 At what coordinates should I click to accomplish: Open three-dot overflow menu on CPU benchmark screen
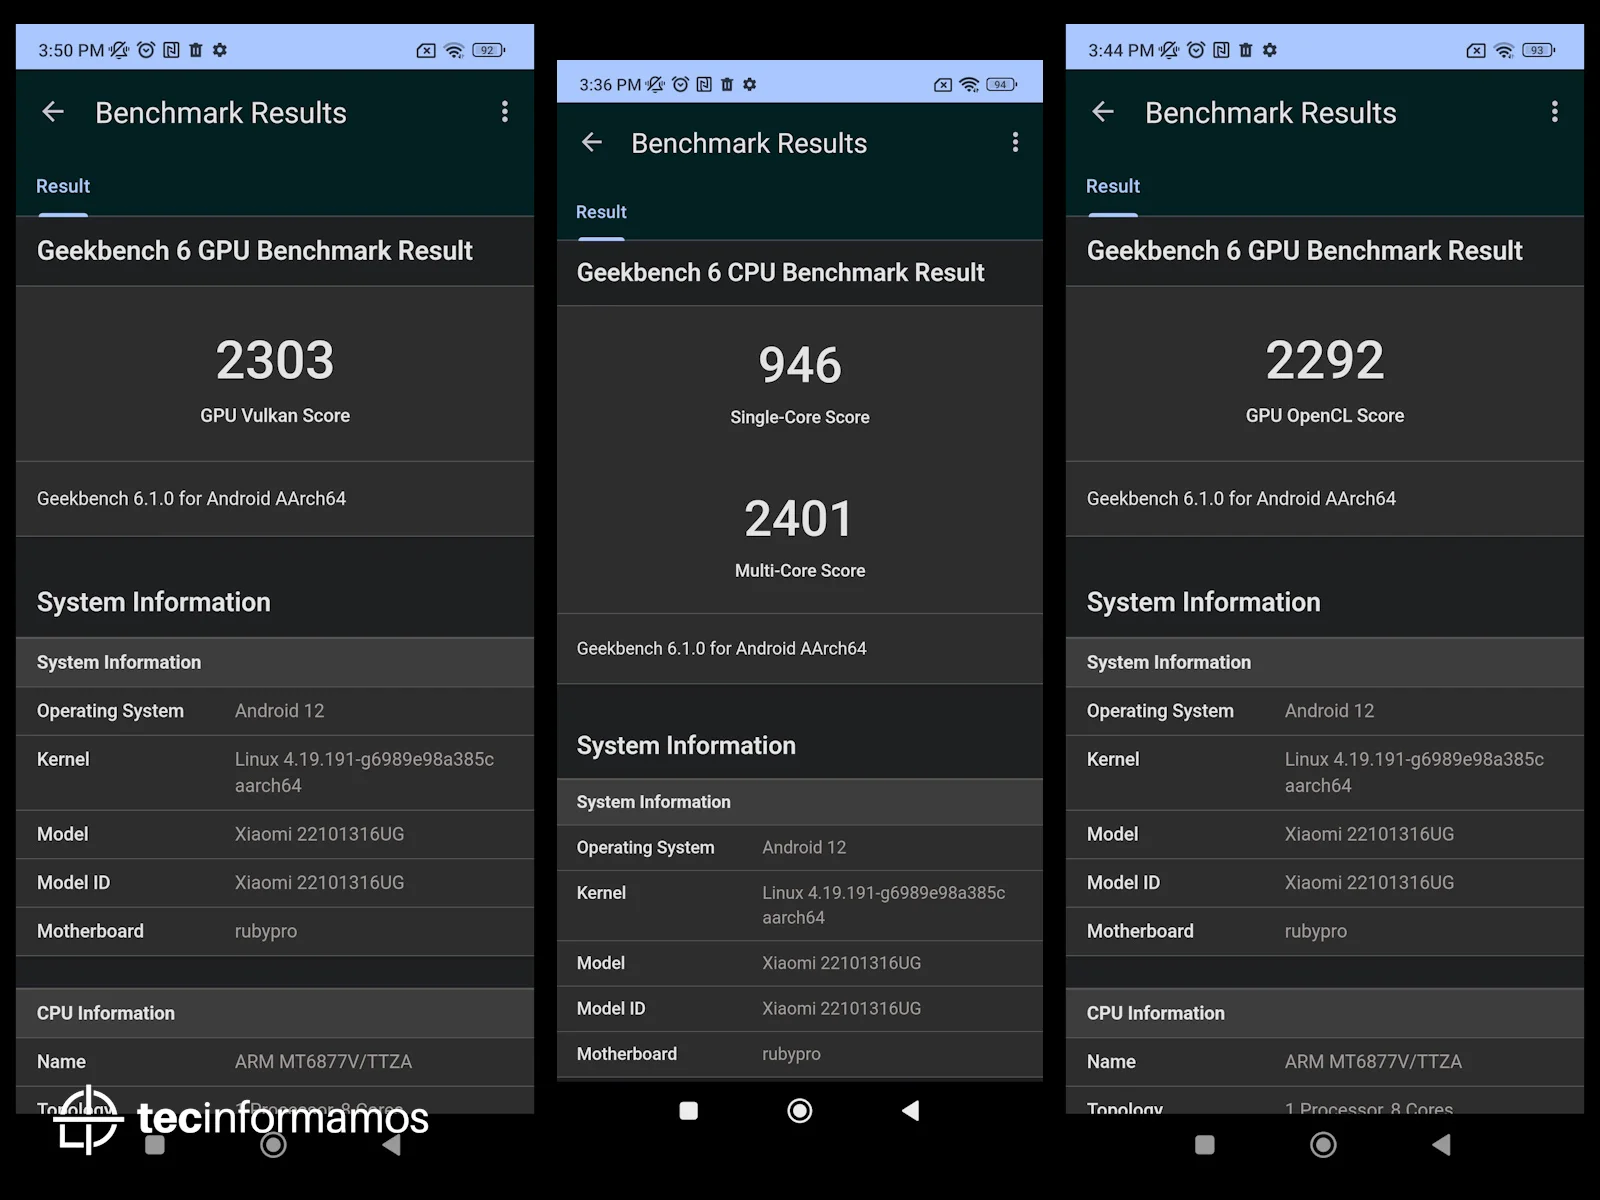[x=1015, y=143]
